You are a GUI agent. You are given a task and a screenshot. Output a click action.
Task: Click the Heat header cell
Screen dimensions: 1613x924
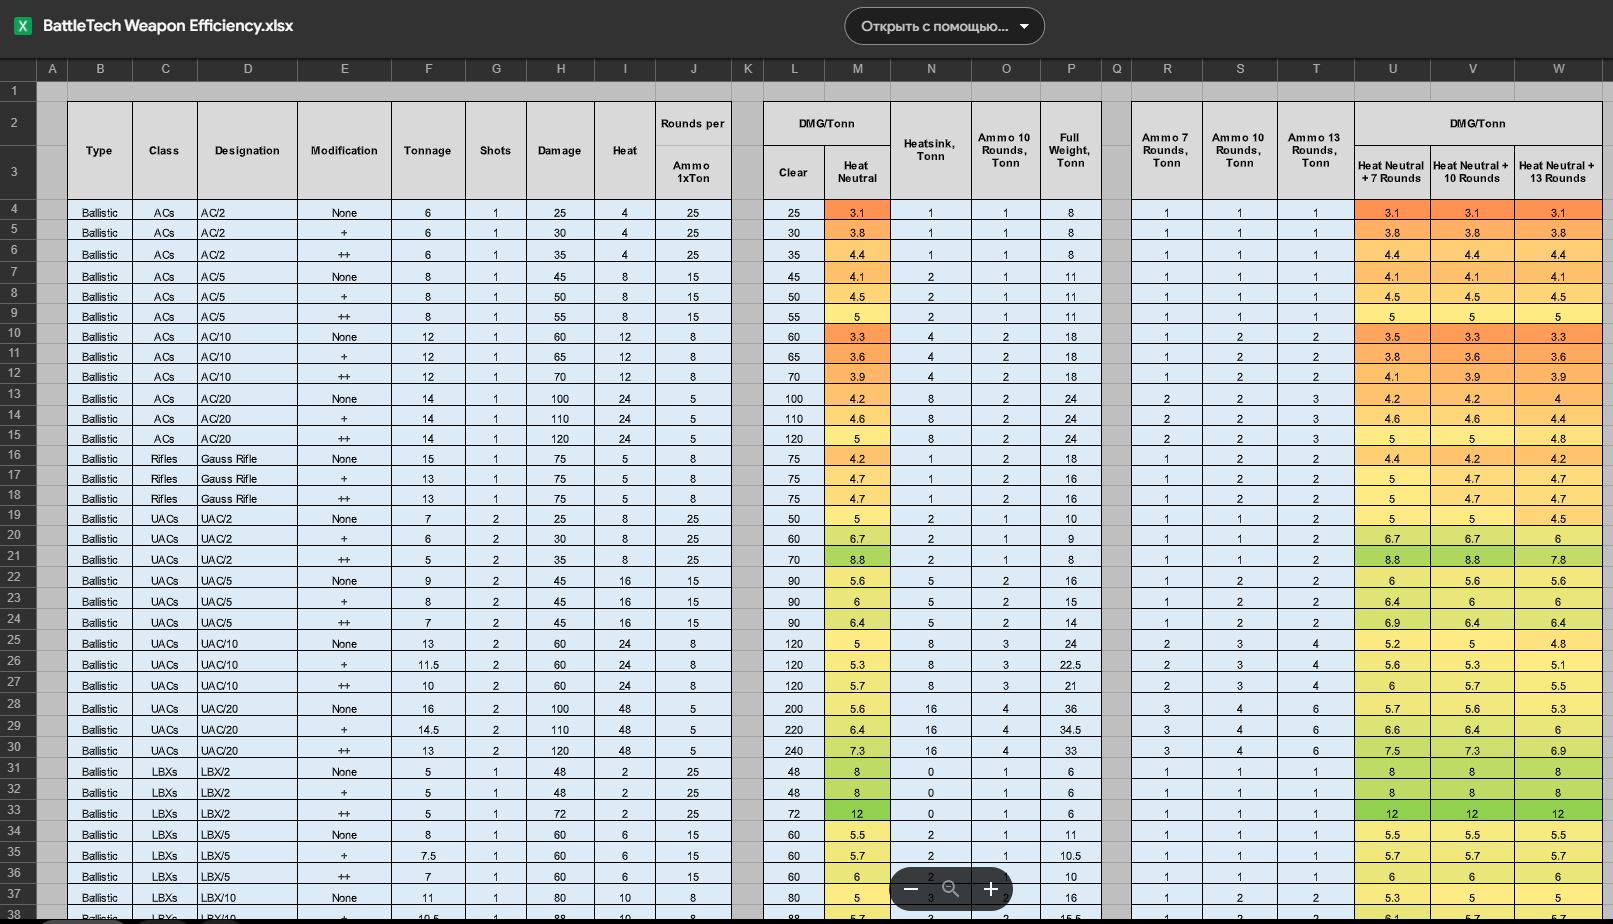point(625,150)
